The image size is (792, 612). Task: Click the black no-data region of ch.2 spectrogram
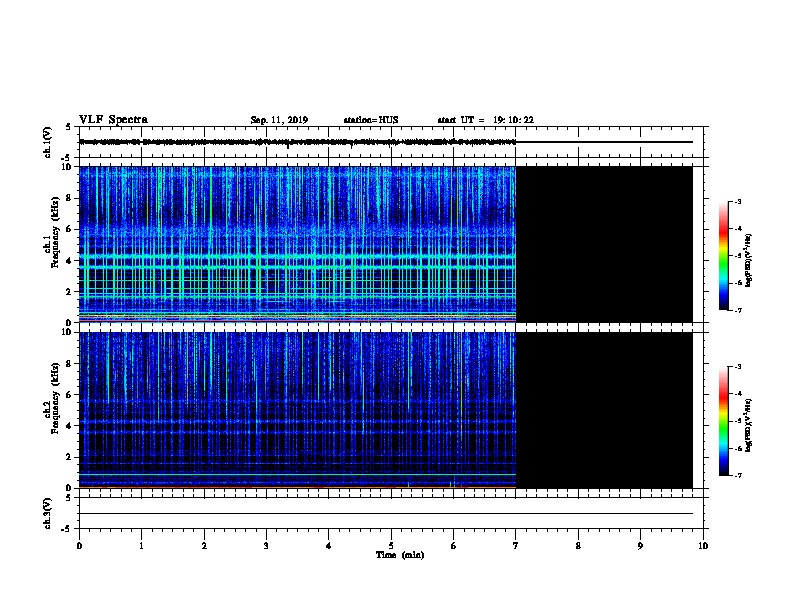click(x=604, y=410)
